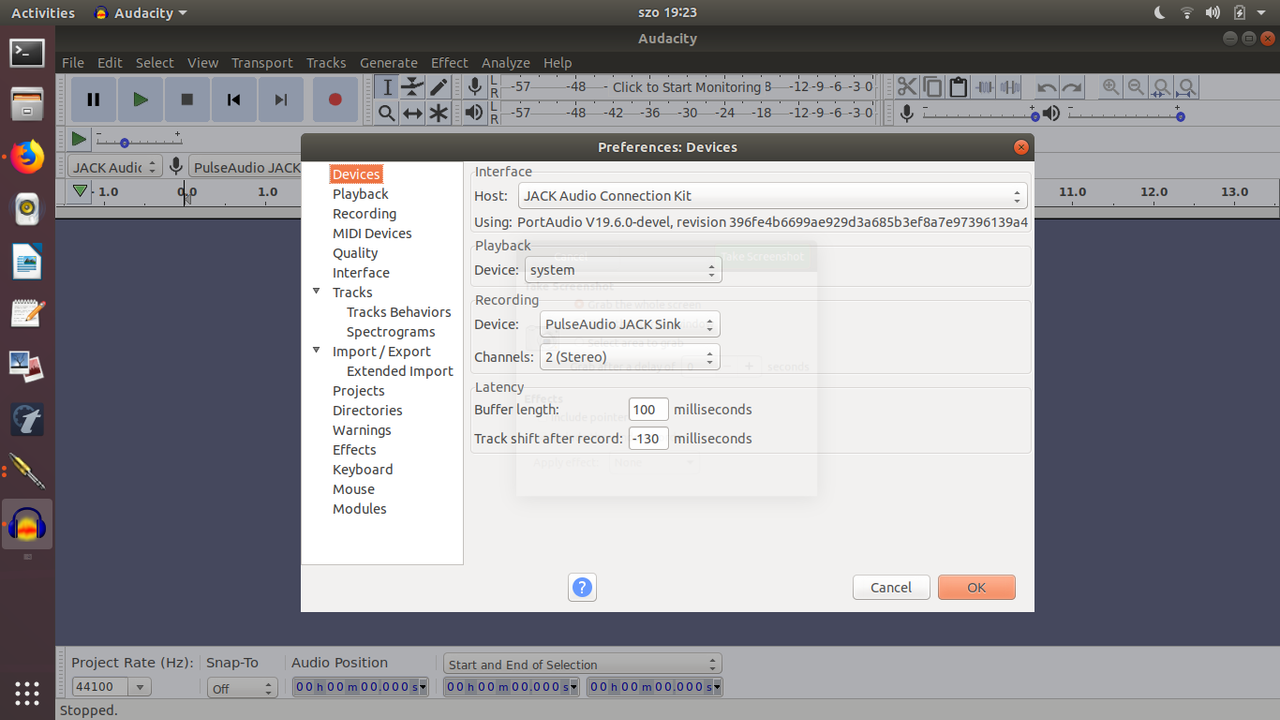1280x720 pixels.
Task: Click the Silence audio icon
Action: pyautogui.click(x=1010, y=87)
